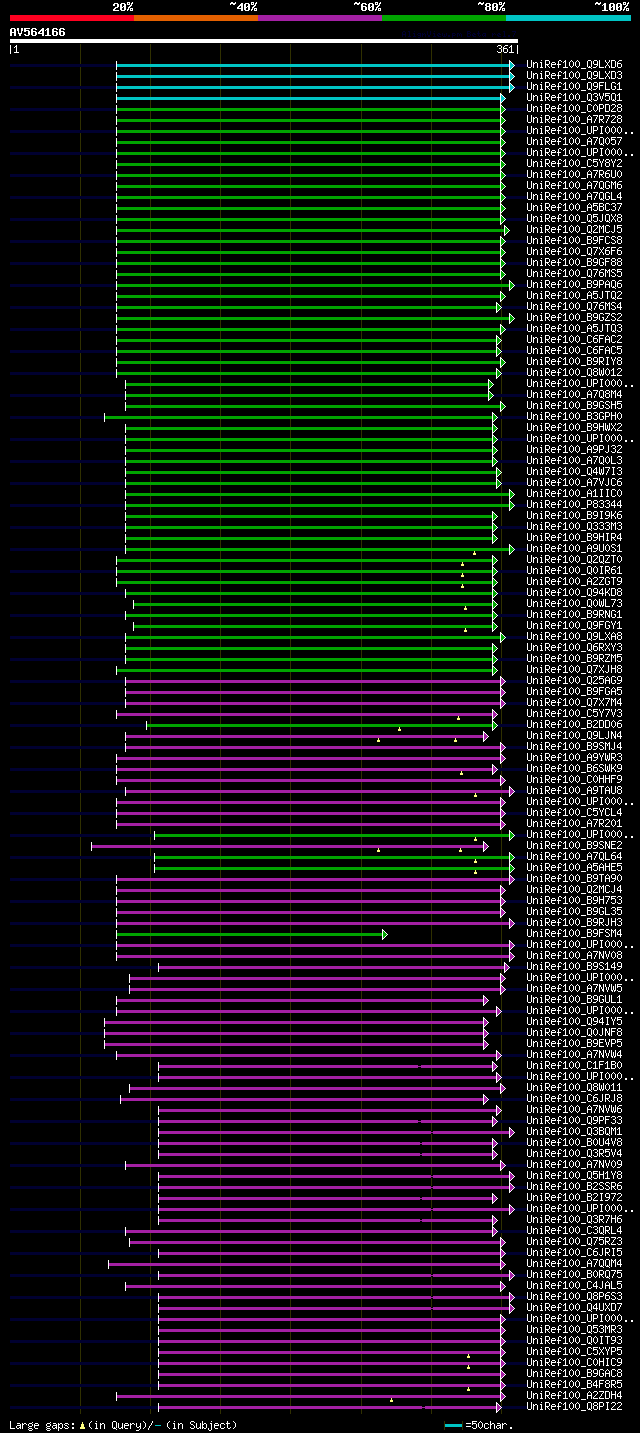Open the UniRef100_C5Y8Y2 hit label
The image size is (640, 1433).
[x=574, y=164]
